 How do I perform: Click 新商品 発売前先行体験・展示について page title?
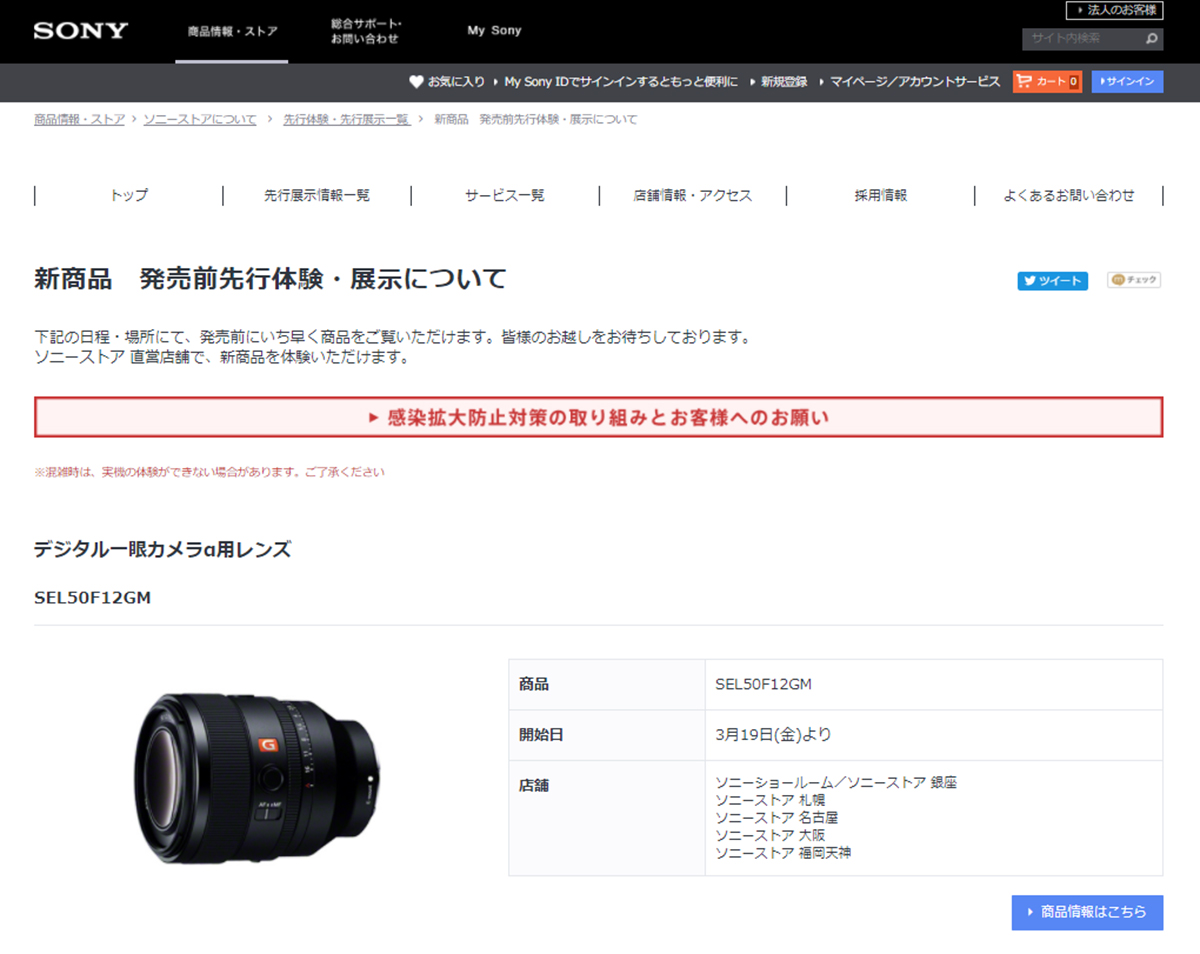tap(270, 279)
